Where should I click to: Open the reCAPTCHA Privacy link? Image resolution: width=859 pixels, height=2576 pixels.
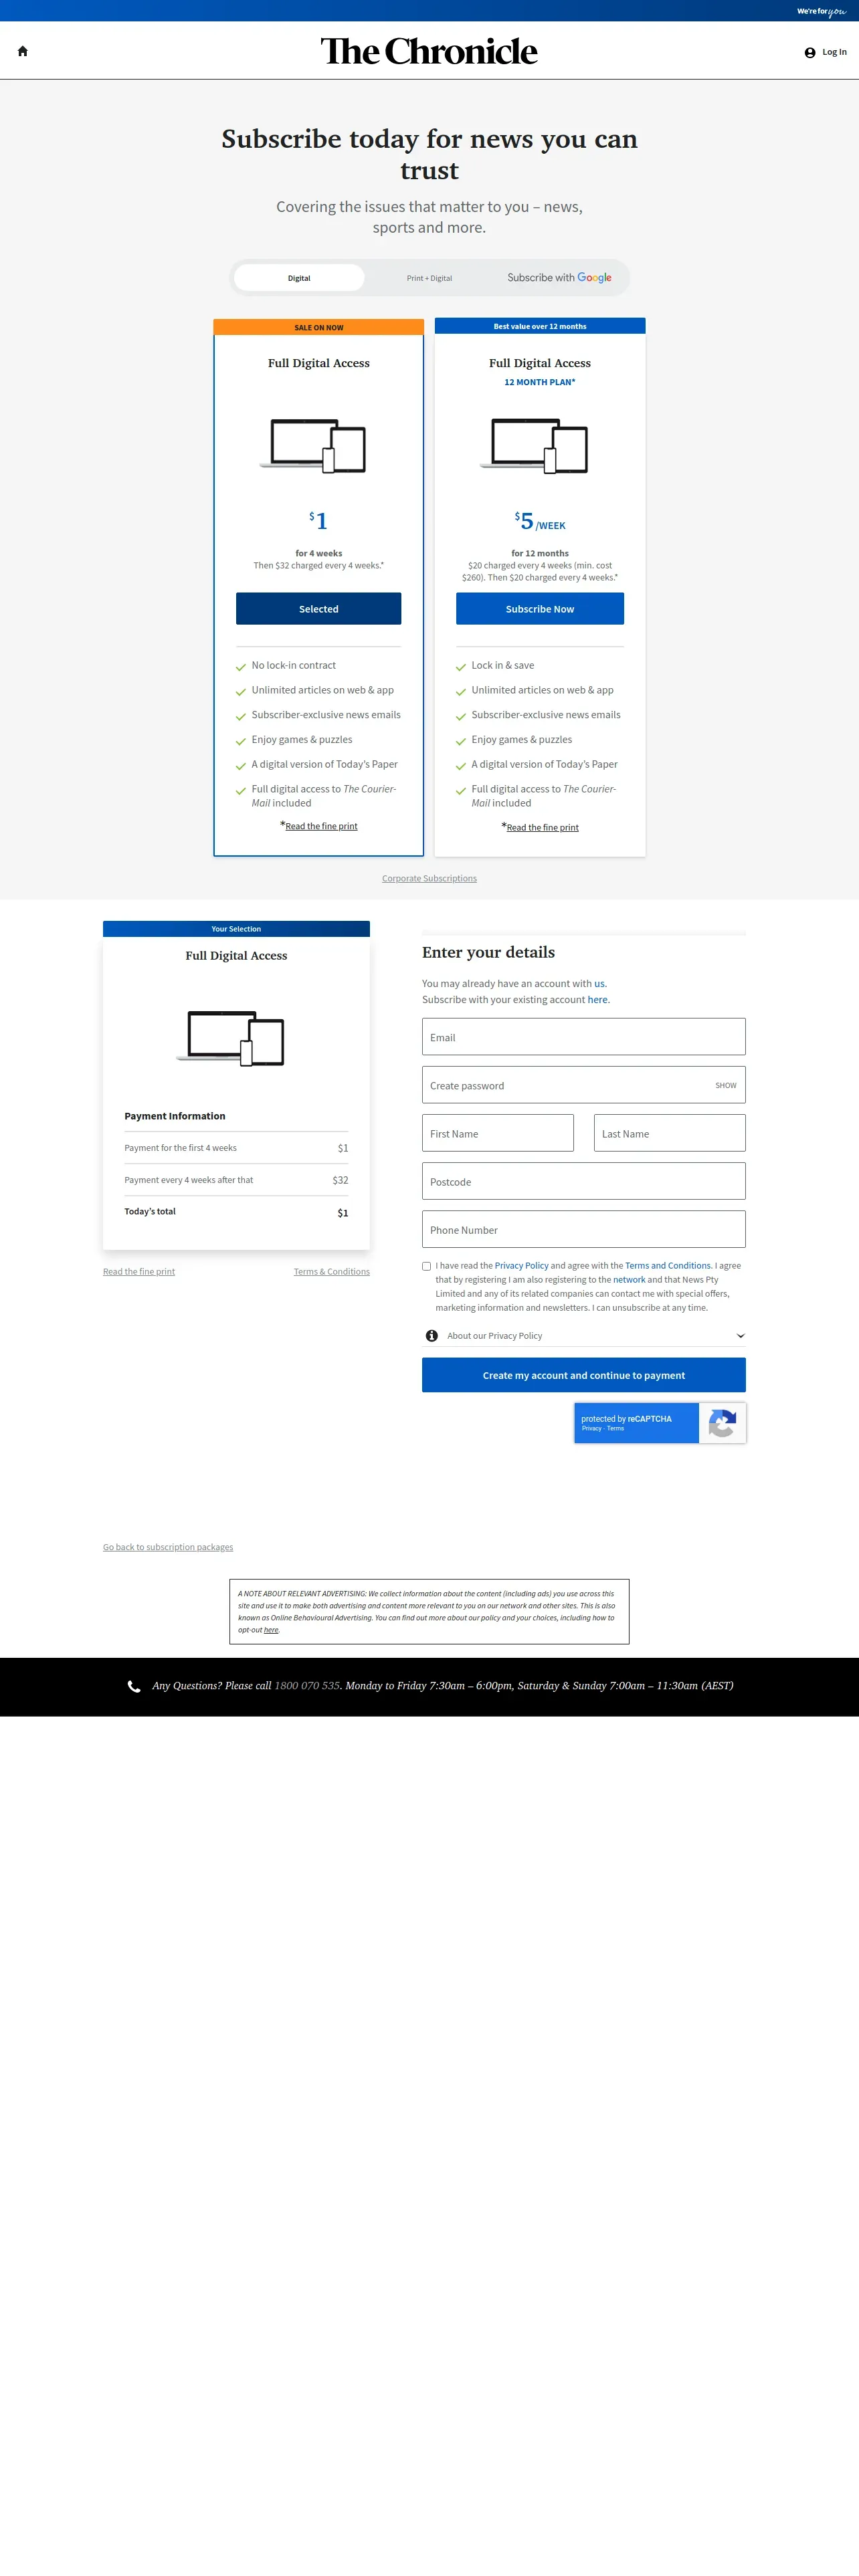point(592,1428)
